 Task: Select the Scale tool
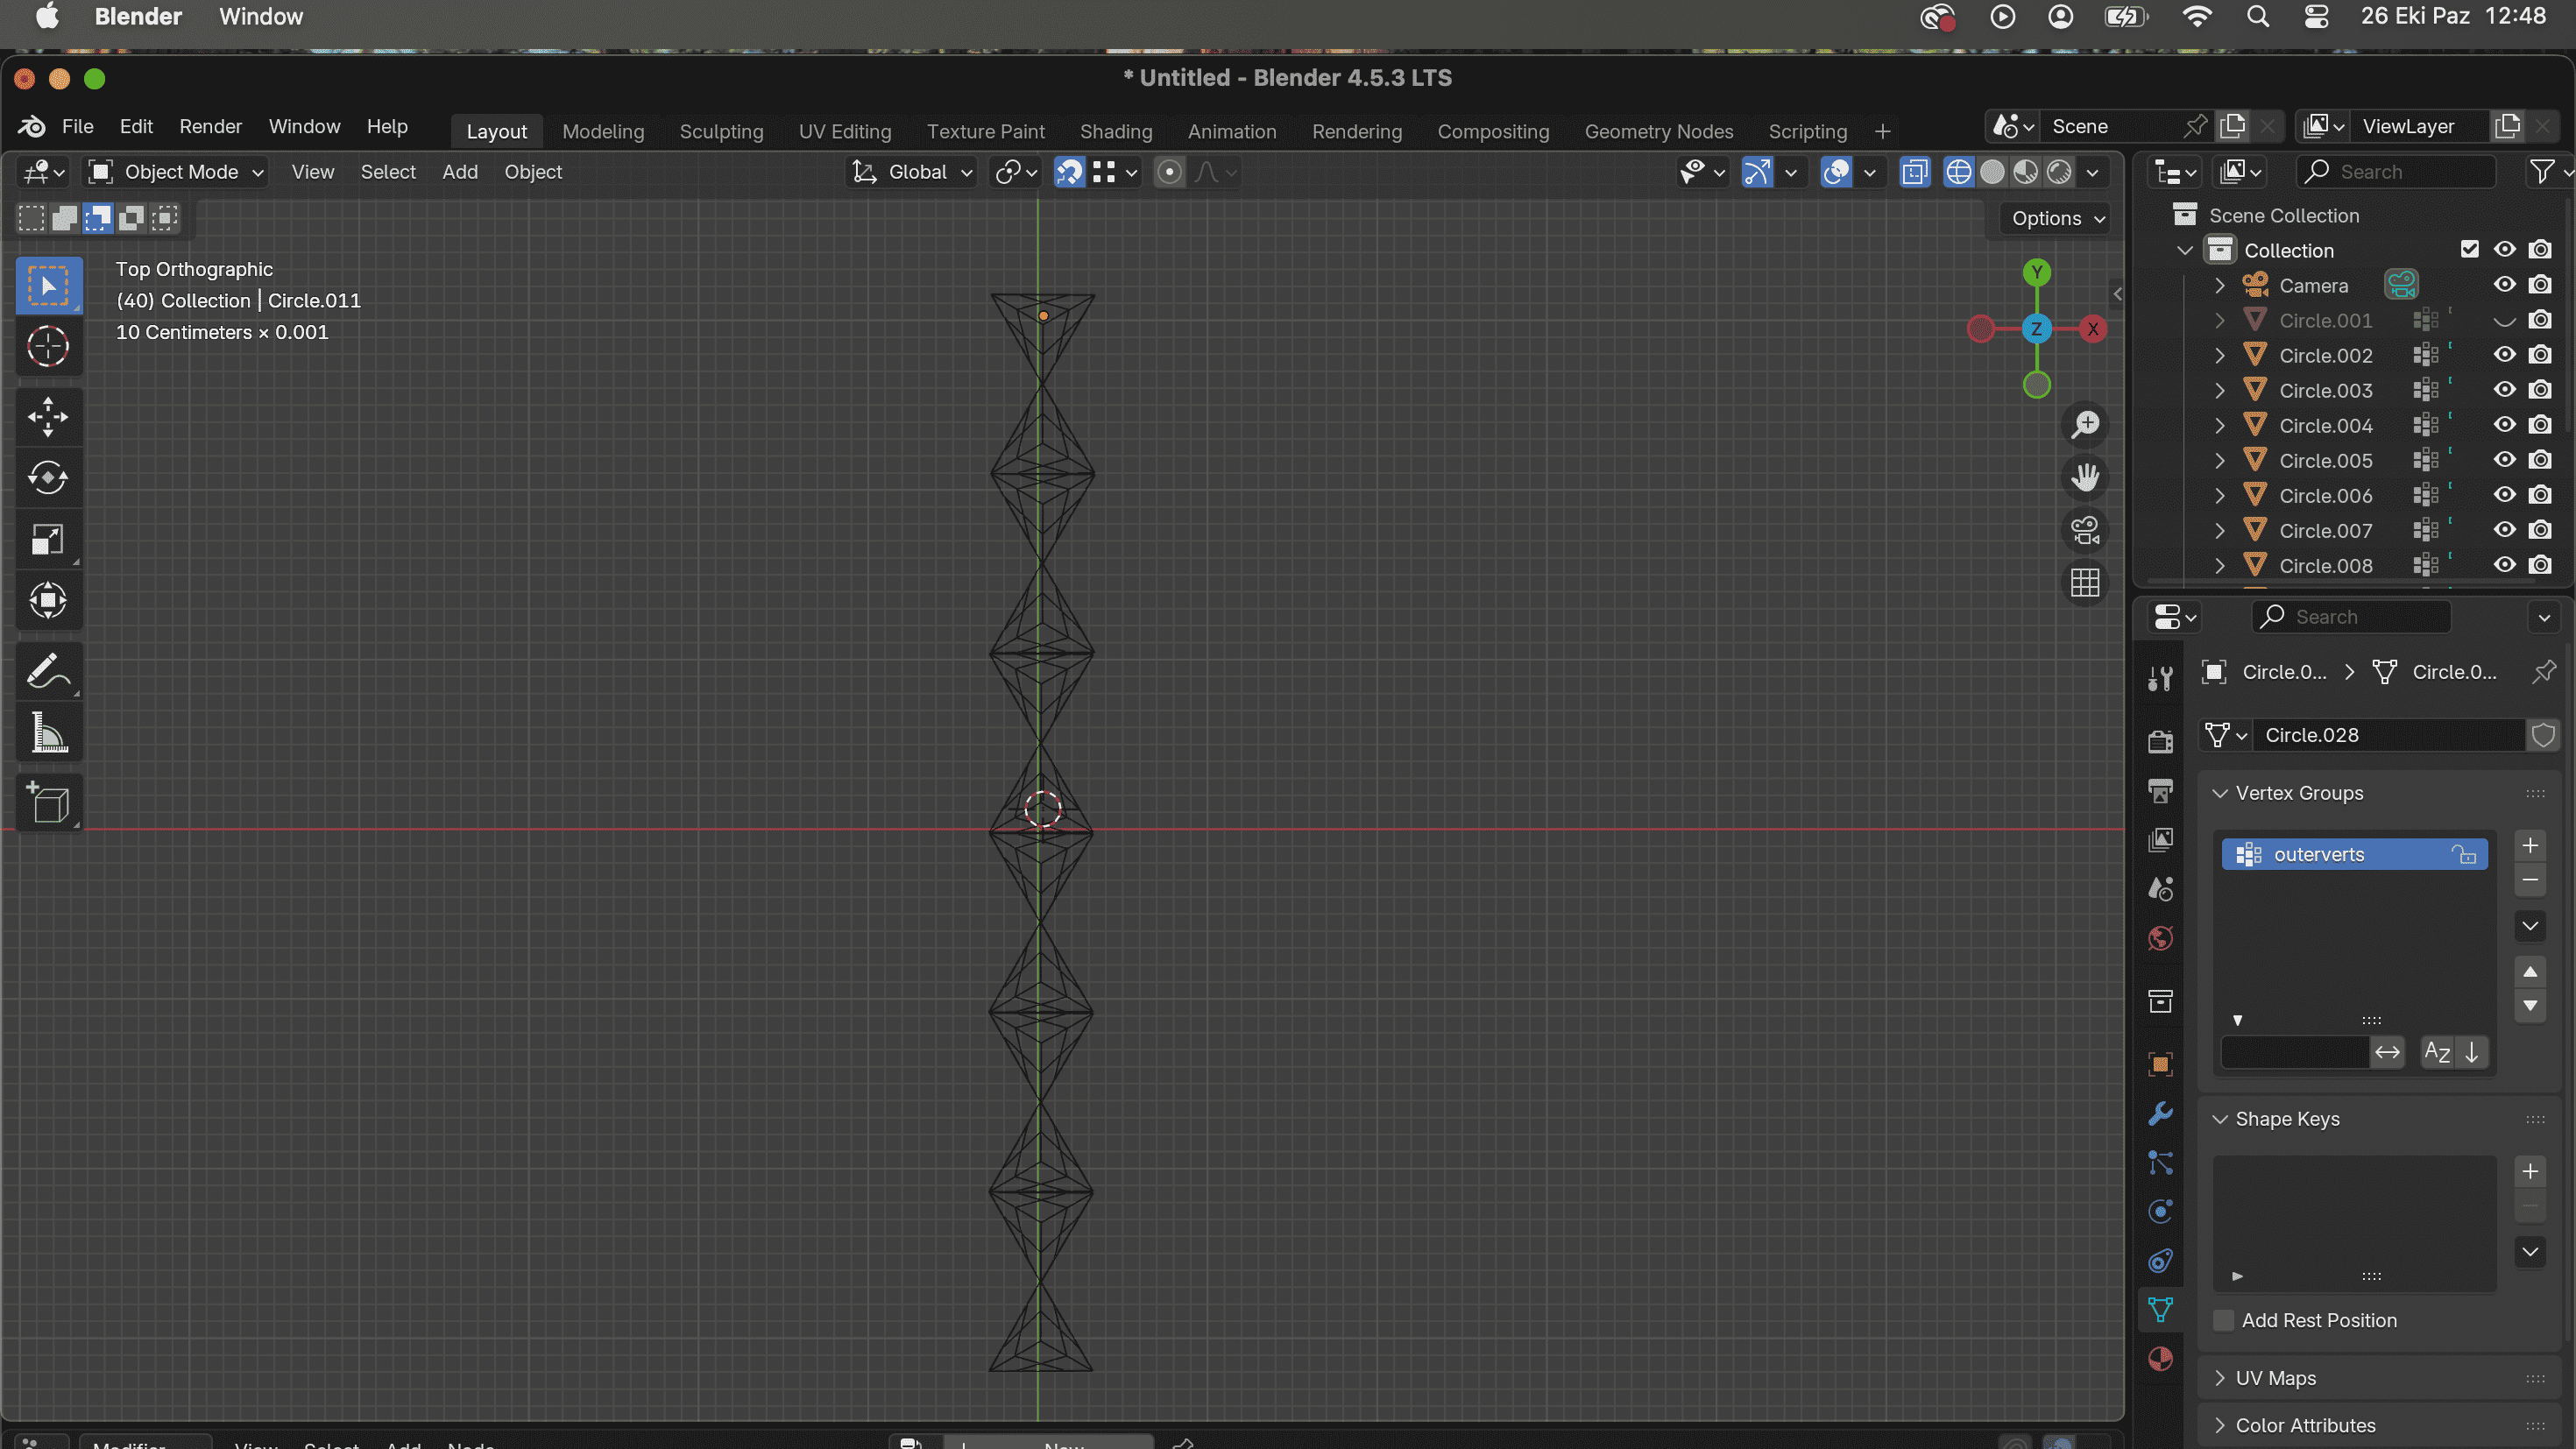click(x=48, y=539)
